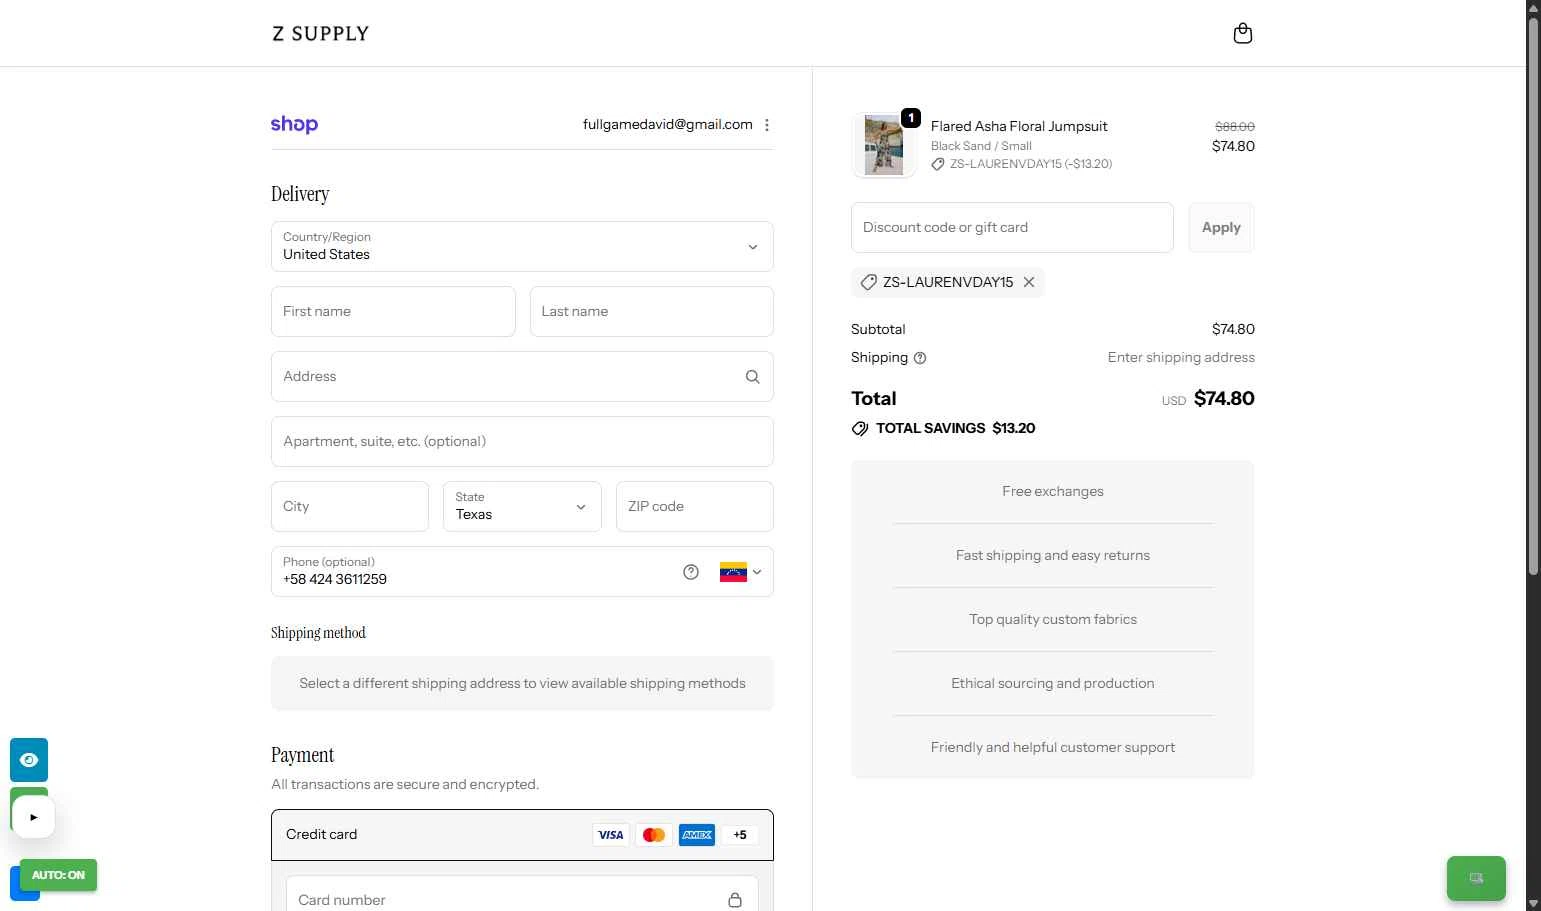
Task: Click the address search magnifier icon
Action: [x=752, y=377]
